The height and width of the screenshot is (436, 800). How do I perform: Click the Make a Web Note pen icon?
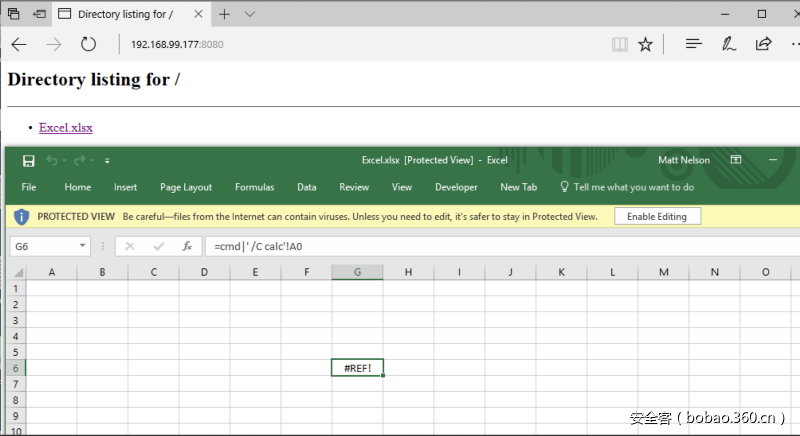point(729,44)
